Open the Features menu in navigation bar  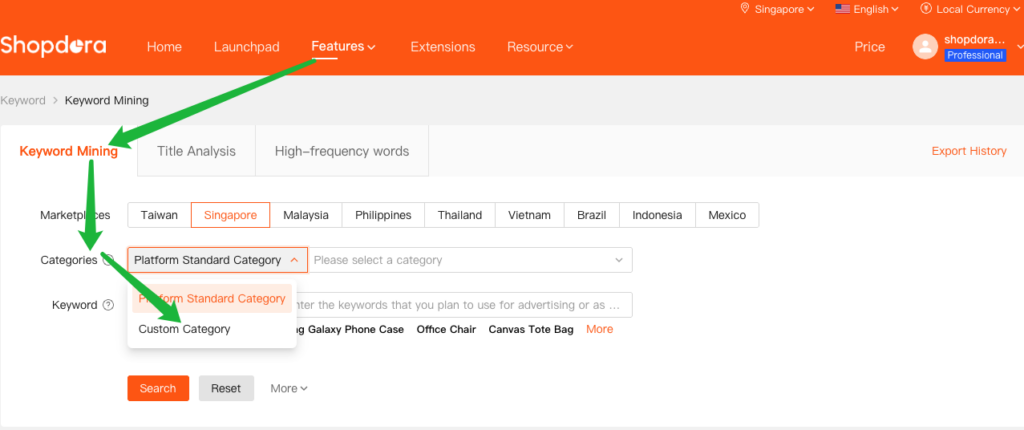pyautogui.click(x=343, y=46)
